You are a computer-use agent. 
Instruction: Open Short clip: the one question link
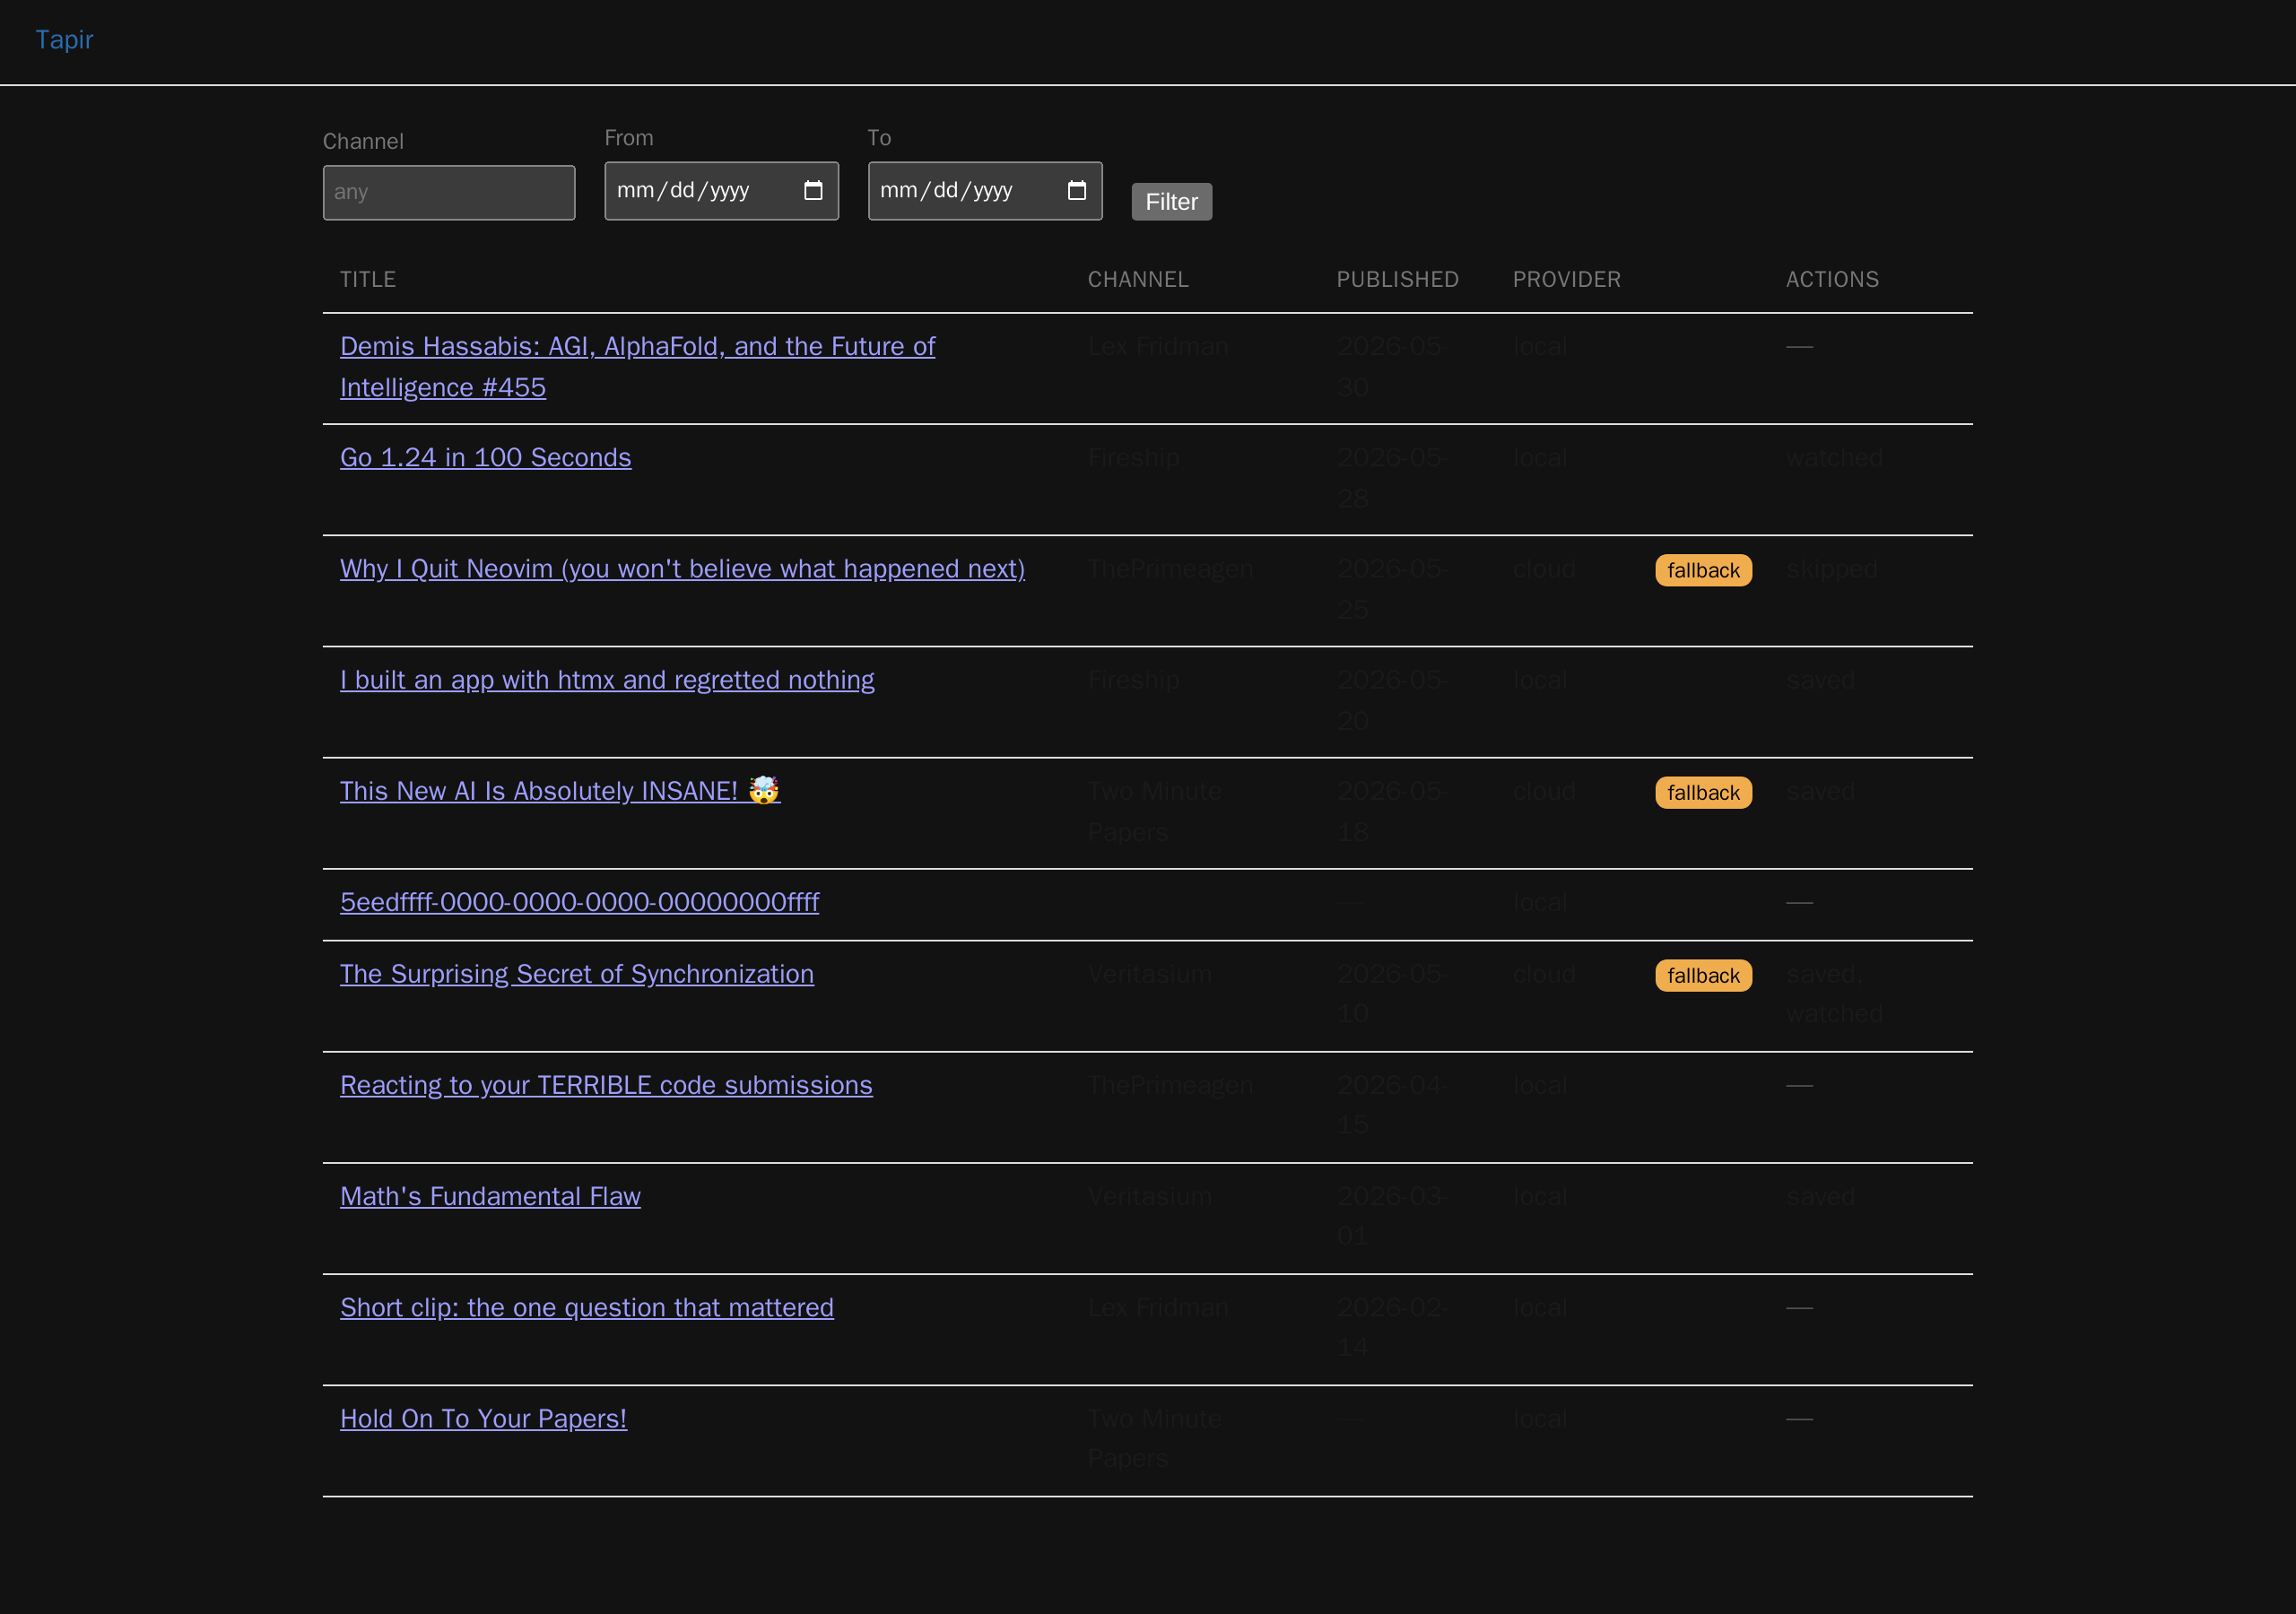pos(587,1307)
